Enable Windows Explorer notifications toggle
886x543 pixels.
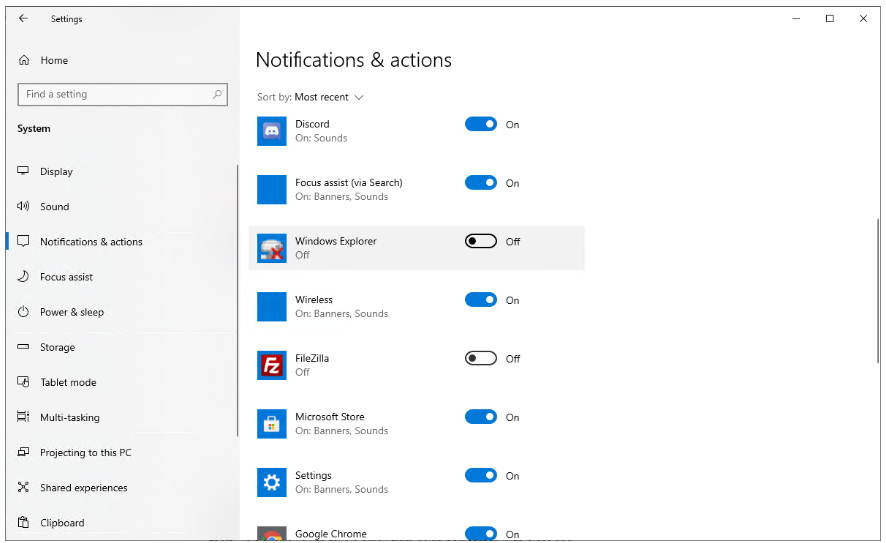481,241
